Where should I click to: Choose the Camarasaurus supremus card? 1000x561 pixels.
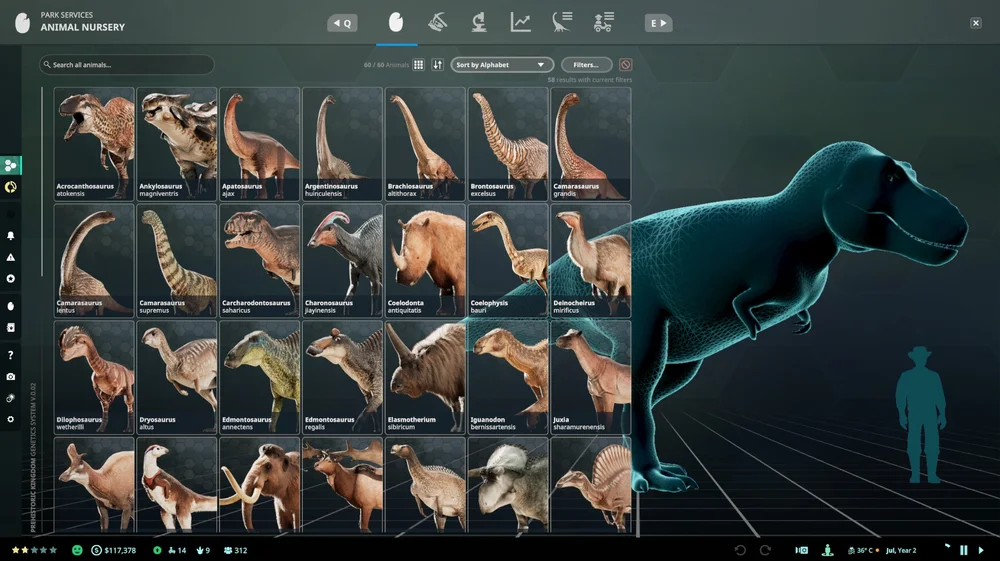click(177, 261)
